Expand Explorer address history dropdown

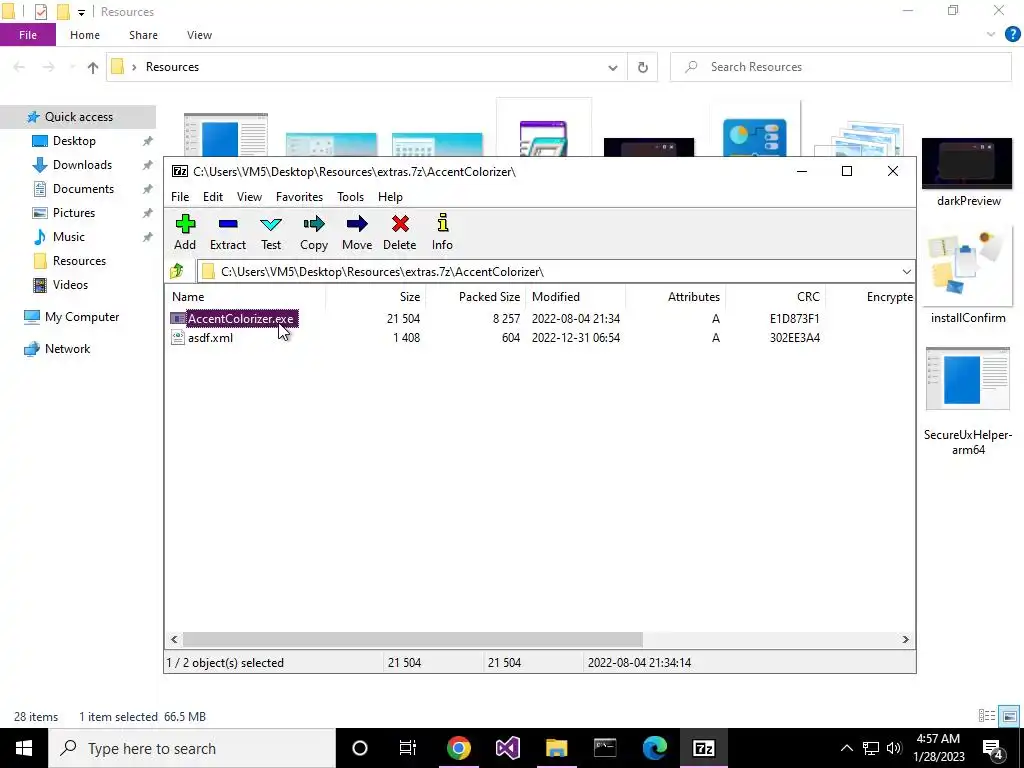tap(613, 67)
